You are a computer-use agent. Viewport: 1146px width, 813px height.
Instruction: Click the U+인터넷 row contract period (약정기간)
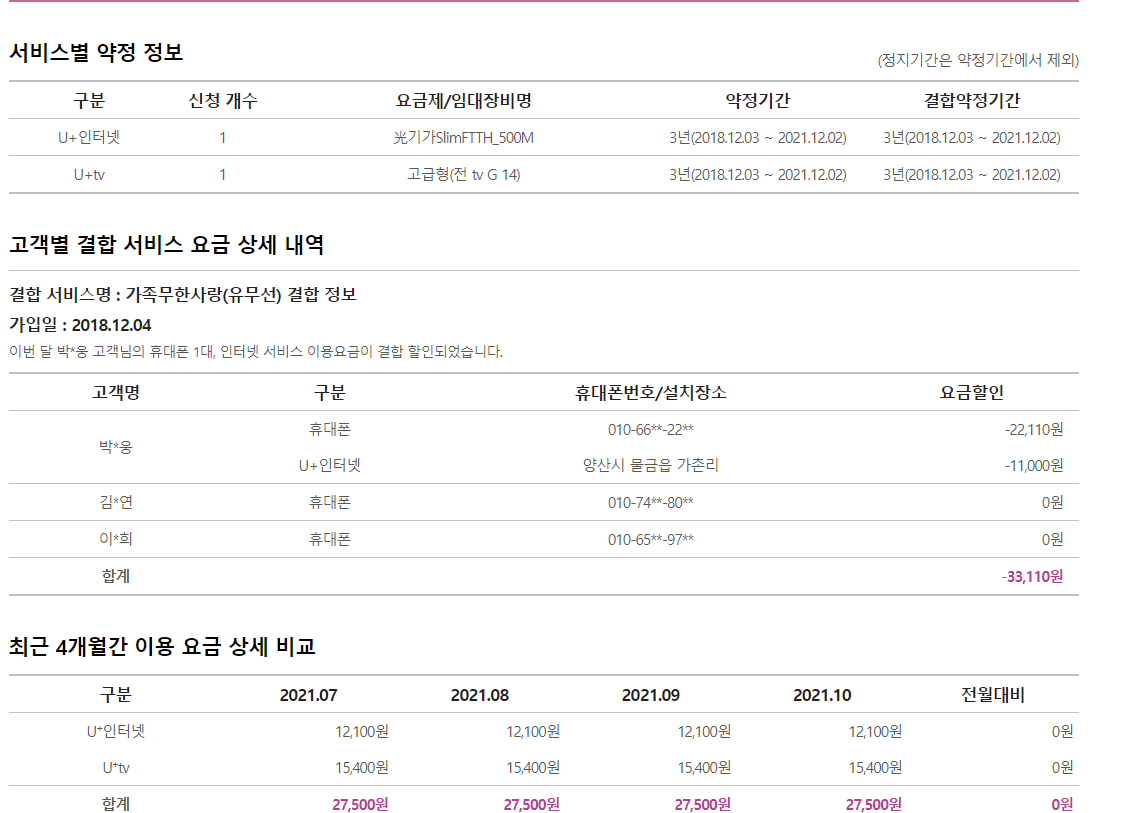click(x=757, y=137)
